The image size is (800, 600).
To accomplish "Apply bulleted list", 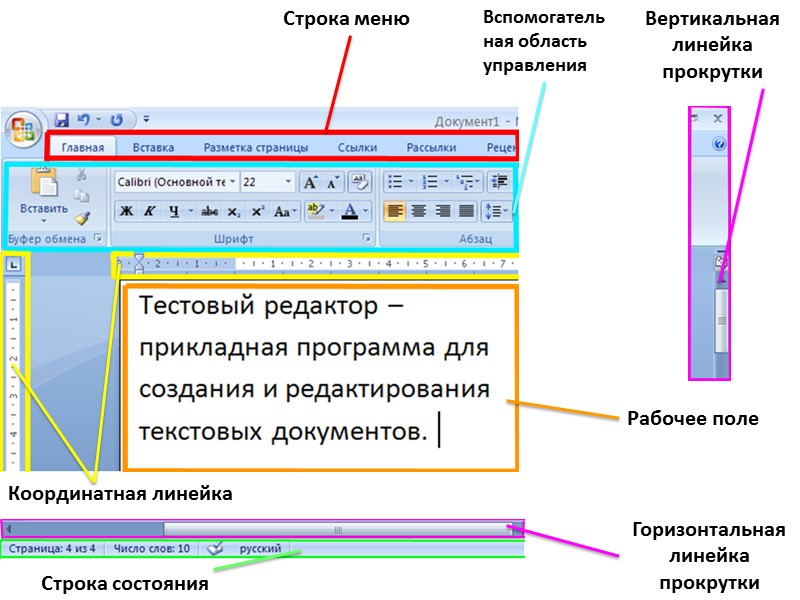I will coord(395,182).
